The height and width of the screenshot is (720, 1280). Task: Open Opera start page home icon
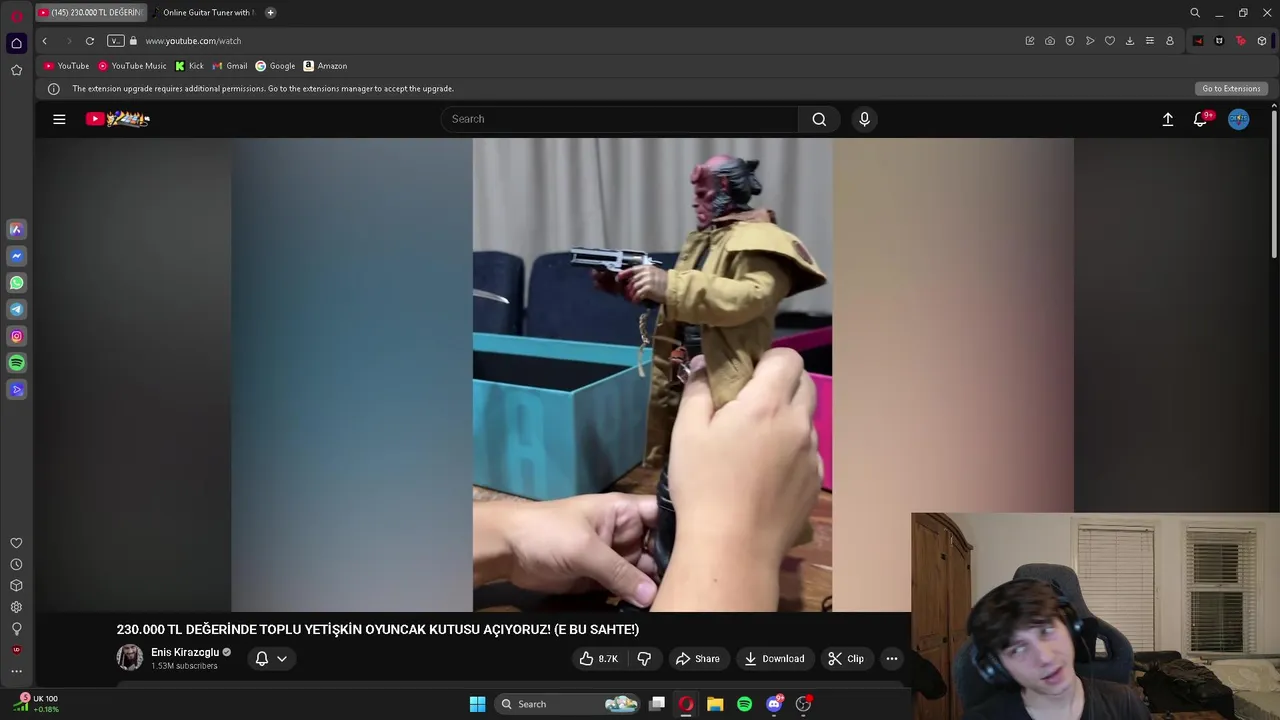click(16, 43)
